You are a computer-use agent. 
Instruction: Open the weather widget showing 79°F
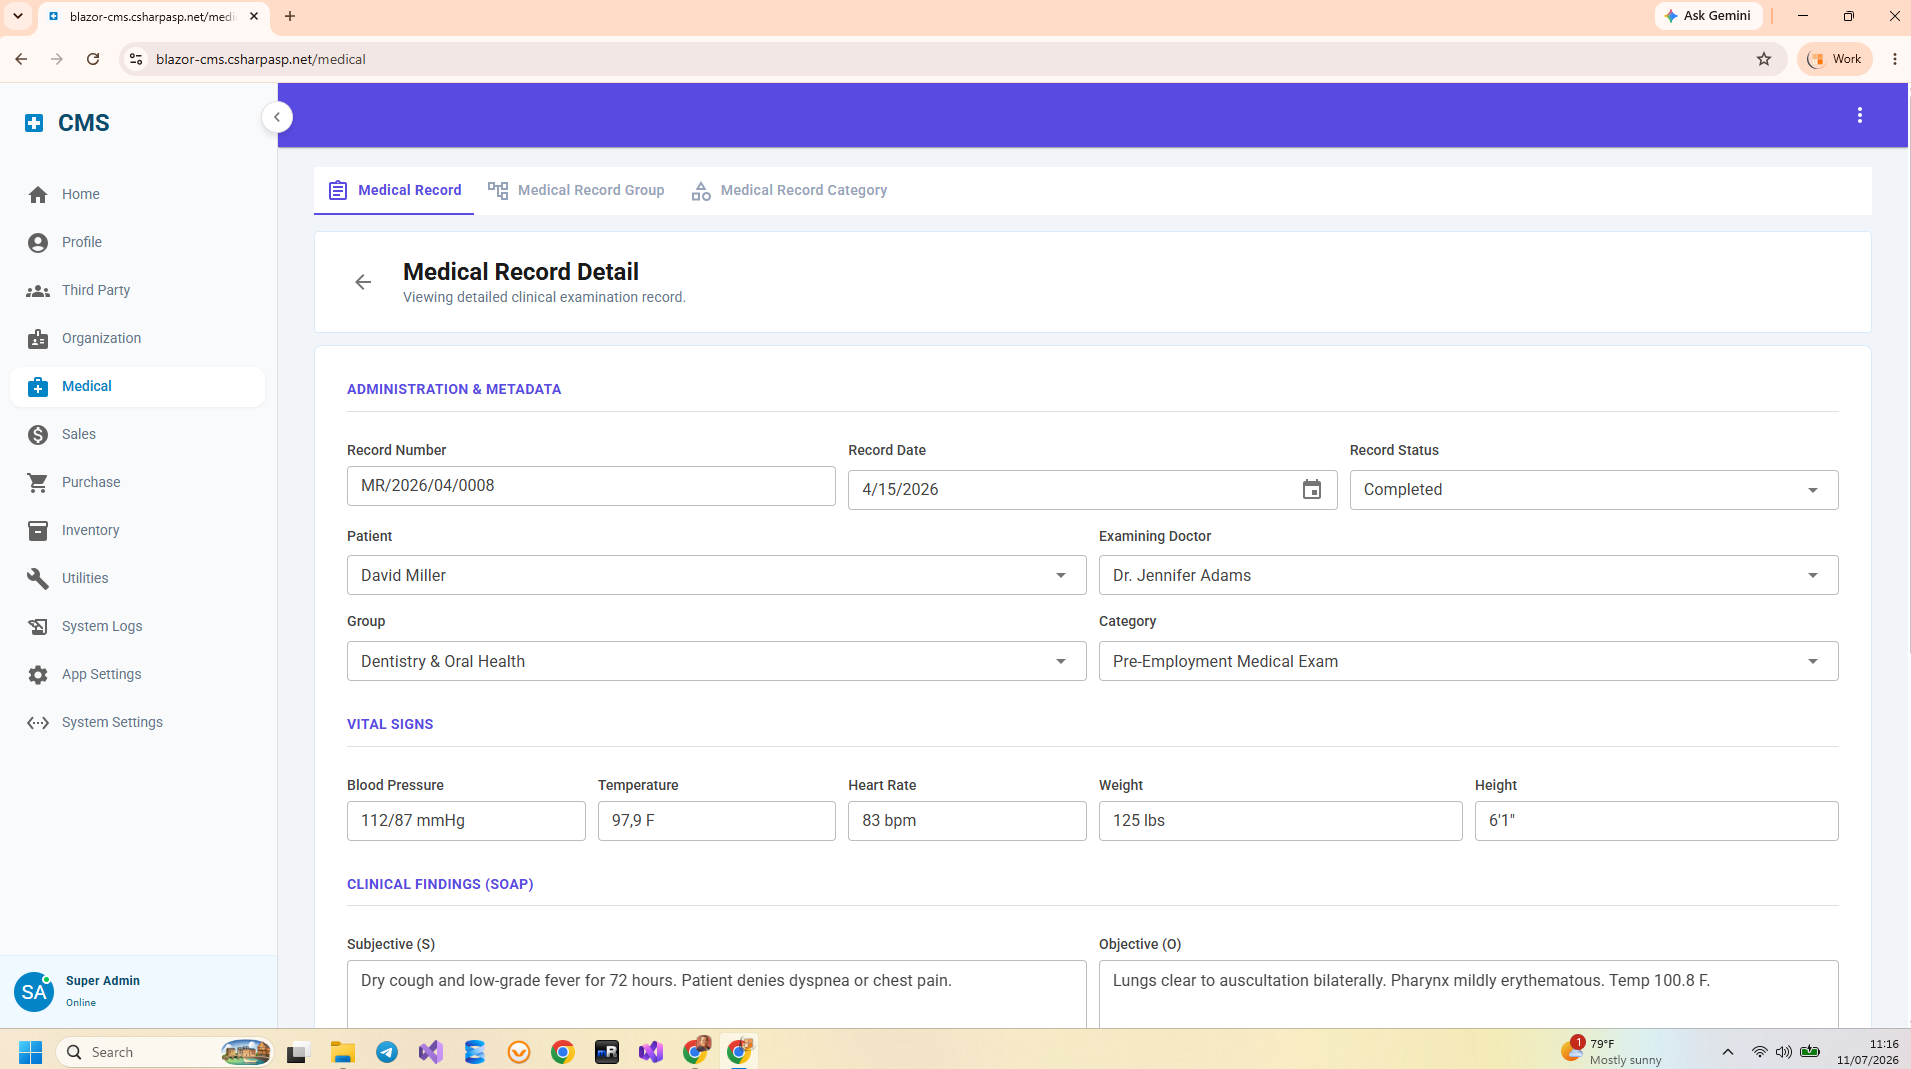pos(1611,1052)
